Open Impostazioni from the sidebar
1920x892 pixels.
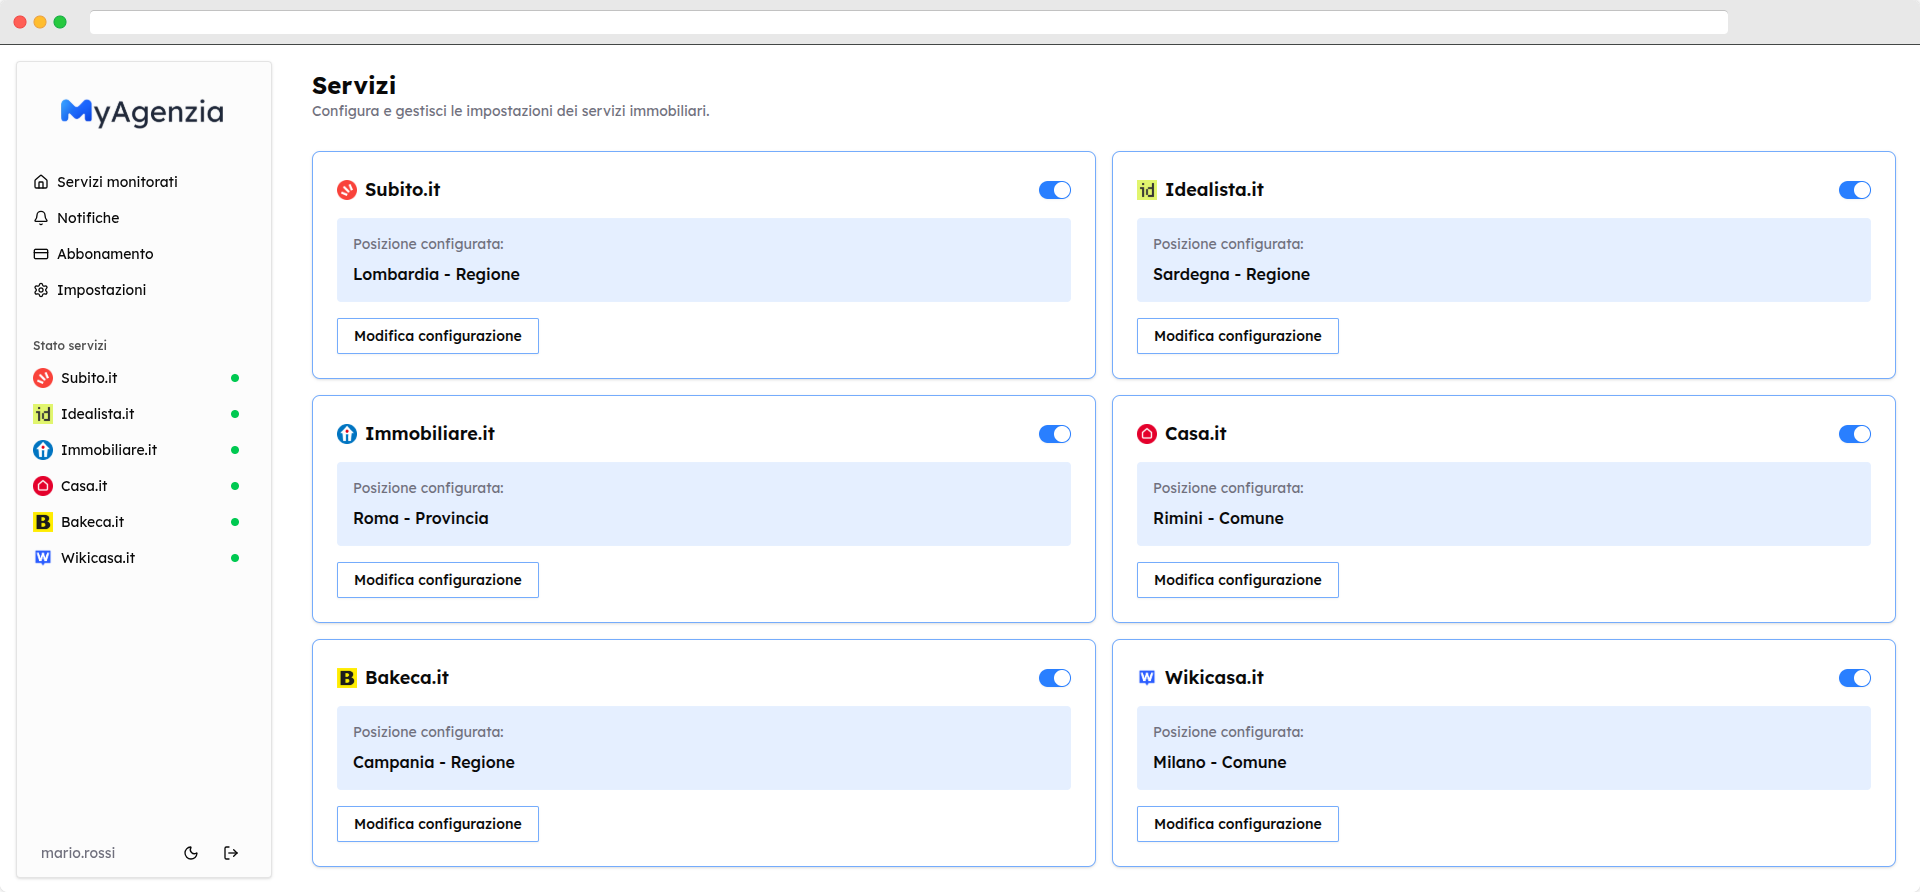coord(101,290)
